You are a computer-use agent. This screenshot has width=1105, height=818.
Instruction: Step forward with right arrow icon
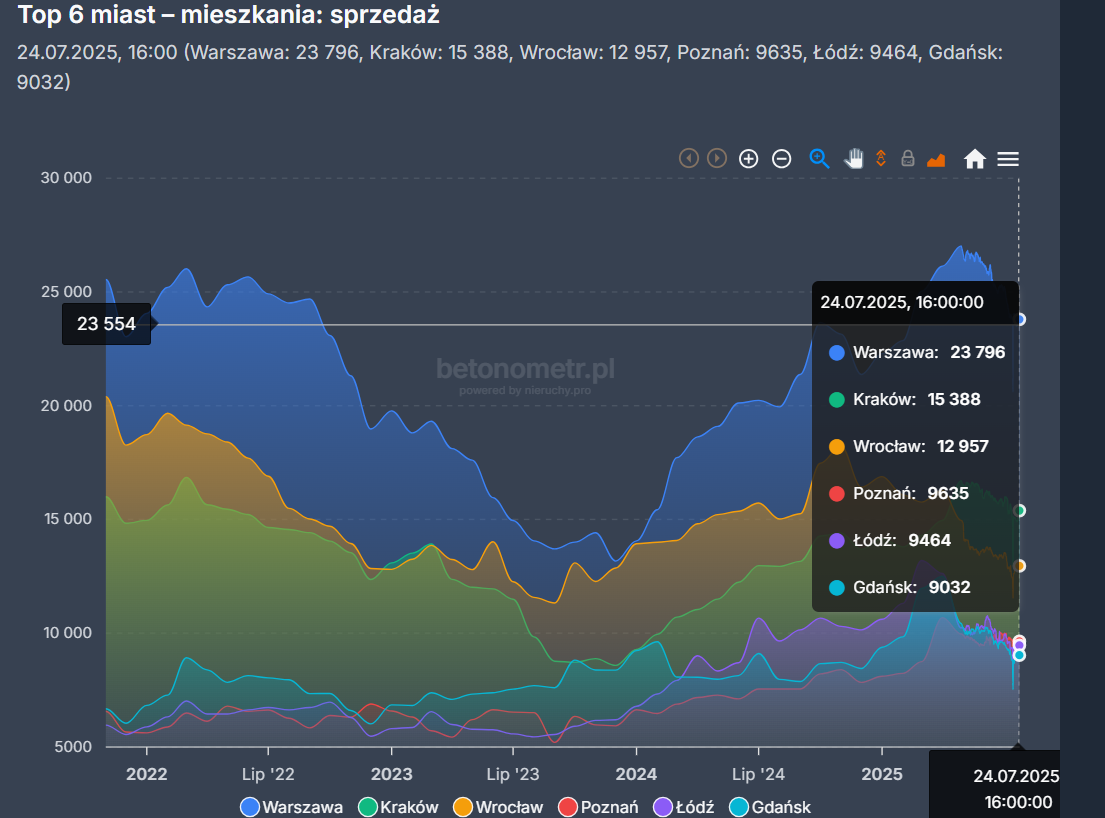(x=716, y=158)
